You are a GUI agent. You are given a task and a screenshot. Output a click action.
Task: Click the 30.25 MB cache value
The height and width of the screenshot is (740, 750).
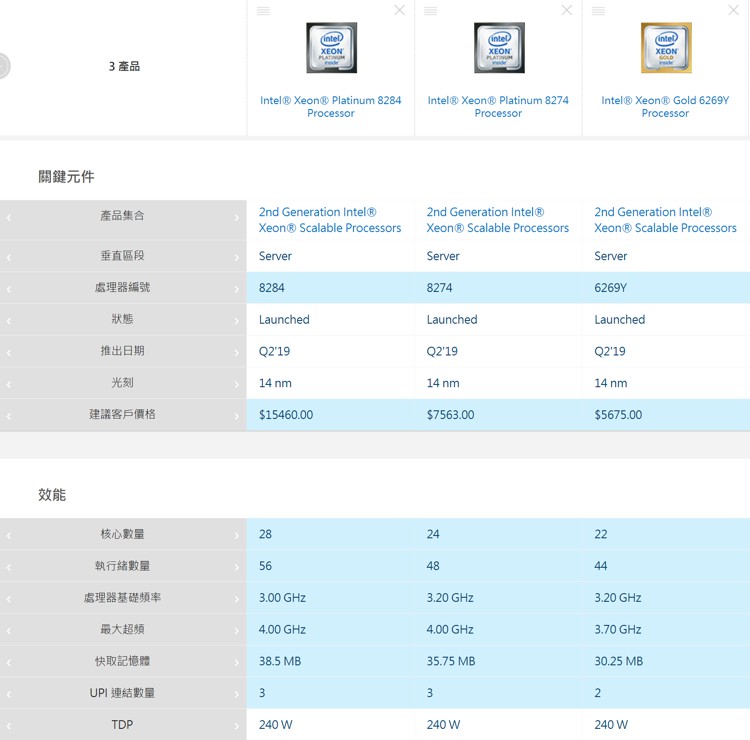(619, 661)
